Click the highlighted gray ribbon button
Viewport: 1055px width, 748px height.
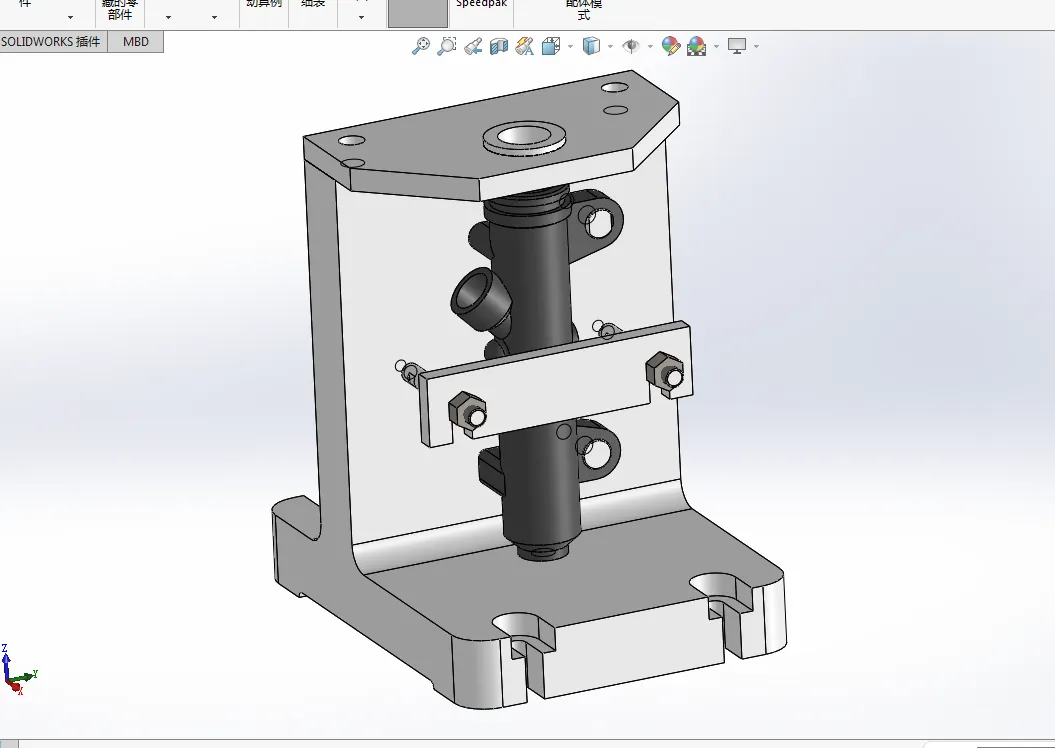418,13
